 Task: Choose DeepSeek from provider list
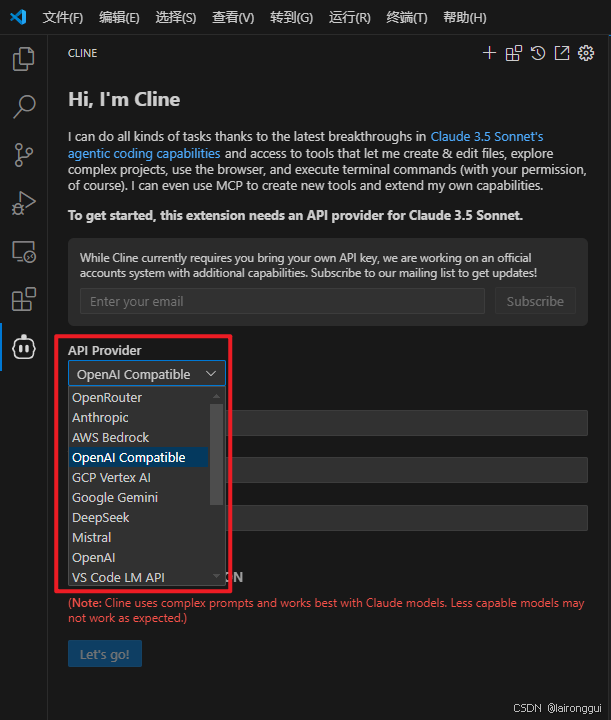pyautogui.click(x=138, y=518)
